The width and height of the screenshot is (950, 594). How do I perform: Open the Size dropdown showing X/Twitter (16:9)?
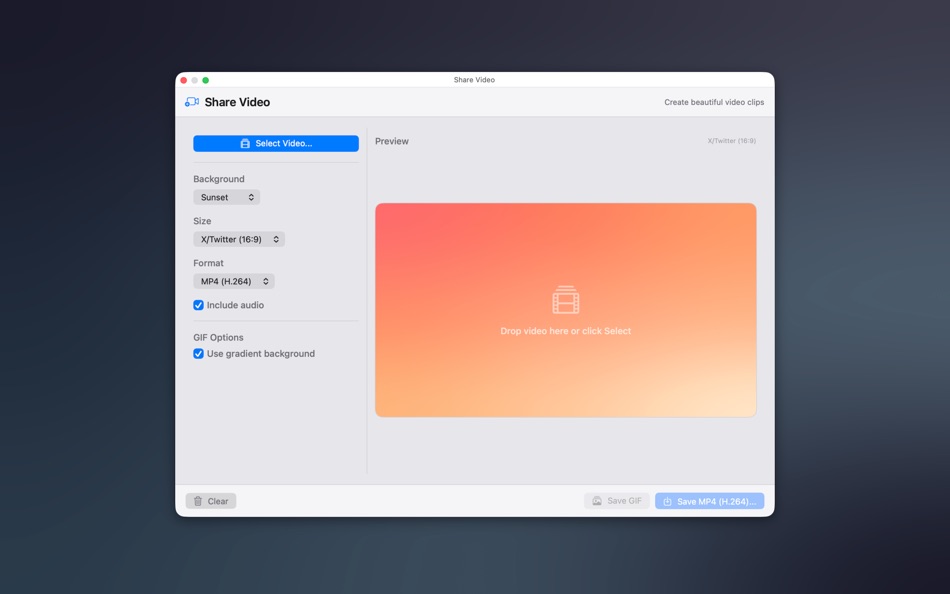click(x=238, y=239)
